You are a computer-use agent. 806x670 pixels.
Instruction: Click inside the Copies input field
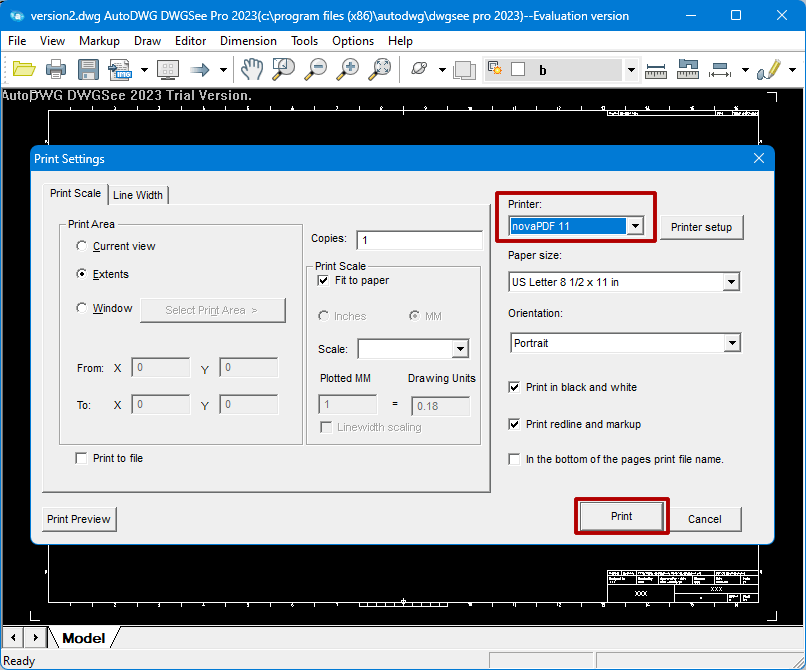point(418,240)
